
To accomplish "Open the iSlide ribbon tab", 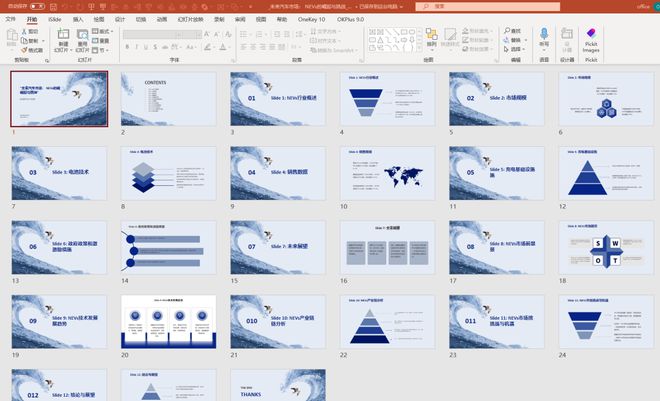I will tap(55, 19).
